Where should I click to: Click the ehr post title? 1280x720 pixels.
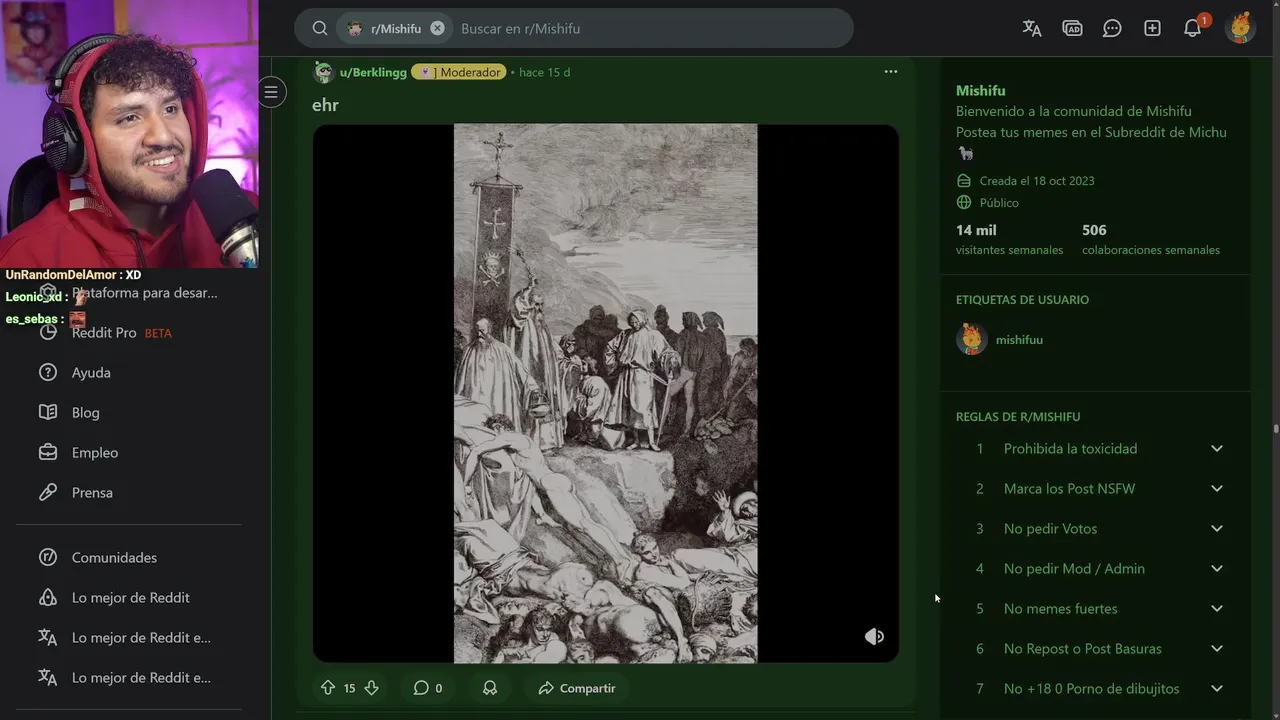[325, 104]
